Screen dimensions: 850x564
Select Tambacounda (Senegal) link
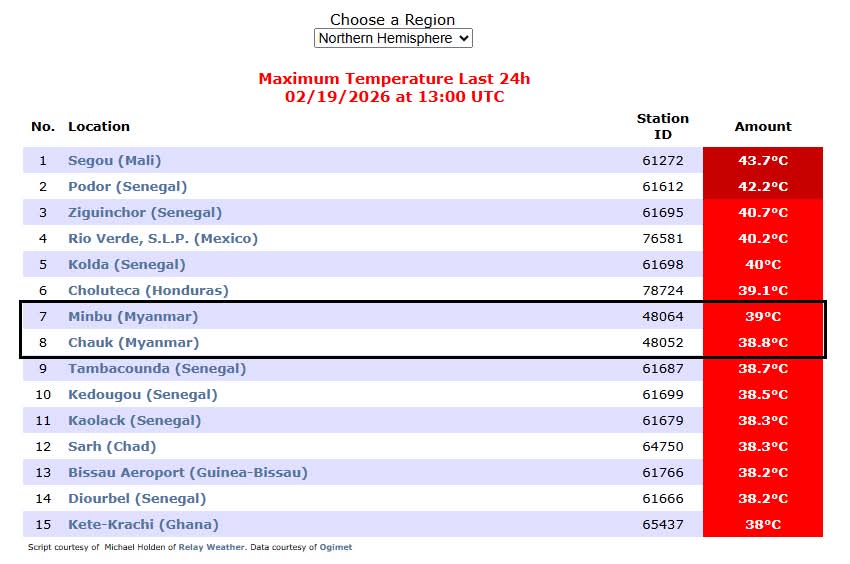point(156,368)
